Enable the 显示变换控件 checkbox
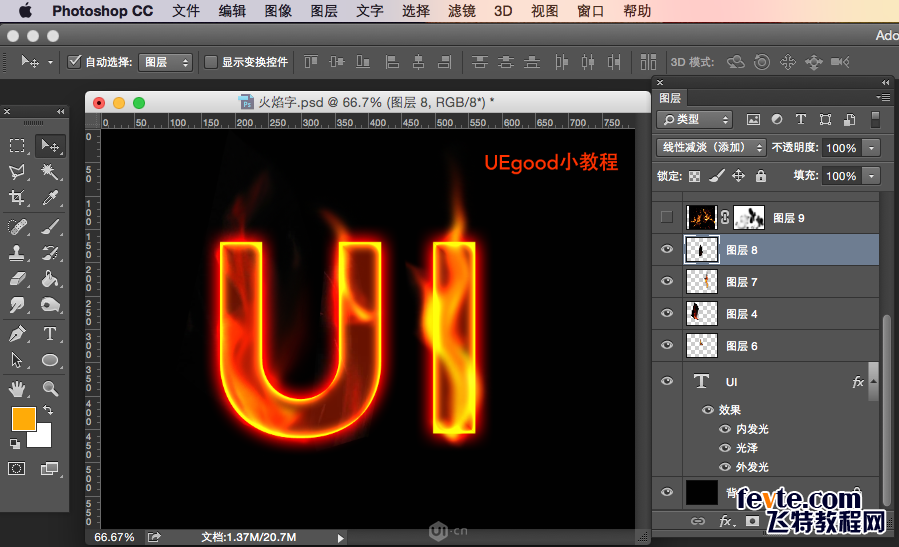The width and height of the screenshot is (899, 547). click(x=211, y=62)
